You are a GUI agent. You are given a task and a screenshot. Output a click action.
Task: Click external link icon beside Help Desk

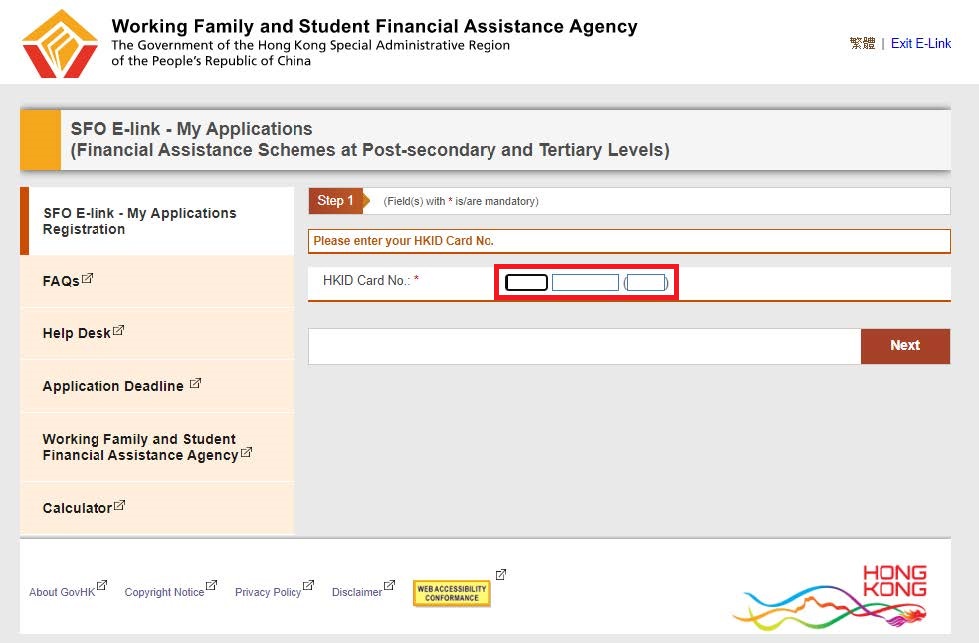[x=118, y=330]
